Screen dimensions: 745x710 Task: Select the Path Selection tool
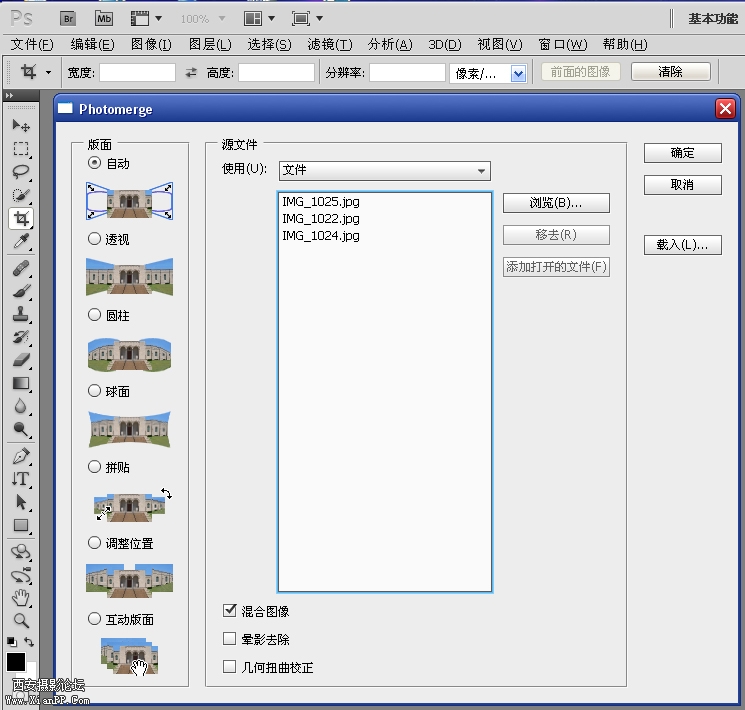tap(20, 502)
